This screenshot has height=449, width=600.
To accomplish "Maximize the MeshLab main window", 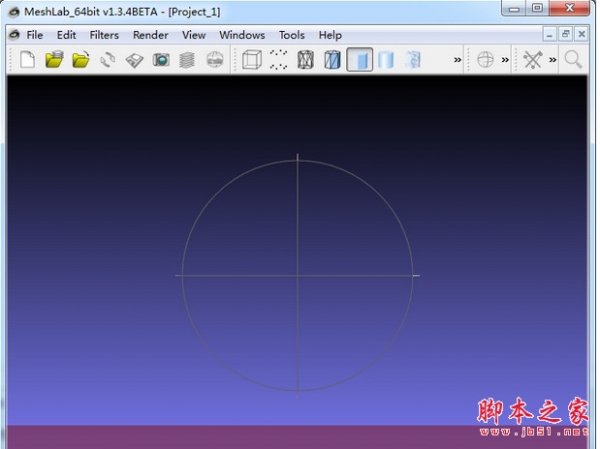I will pos(537,8).
